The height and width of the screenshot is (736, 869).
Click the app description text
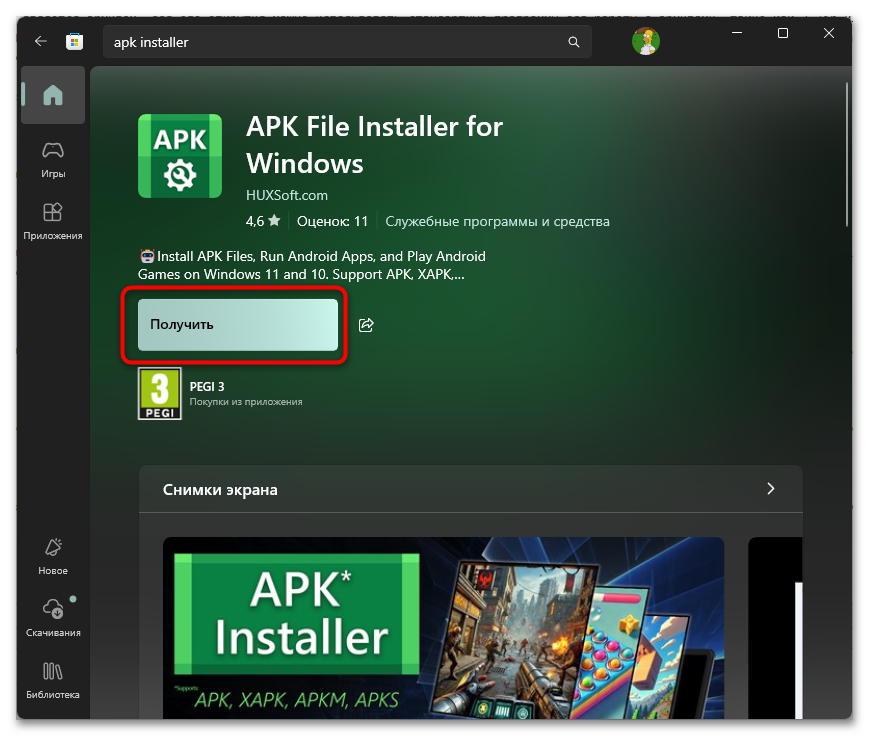[x=311, y=265]
